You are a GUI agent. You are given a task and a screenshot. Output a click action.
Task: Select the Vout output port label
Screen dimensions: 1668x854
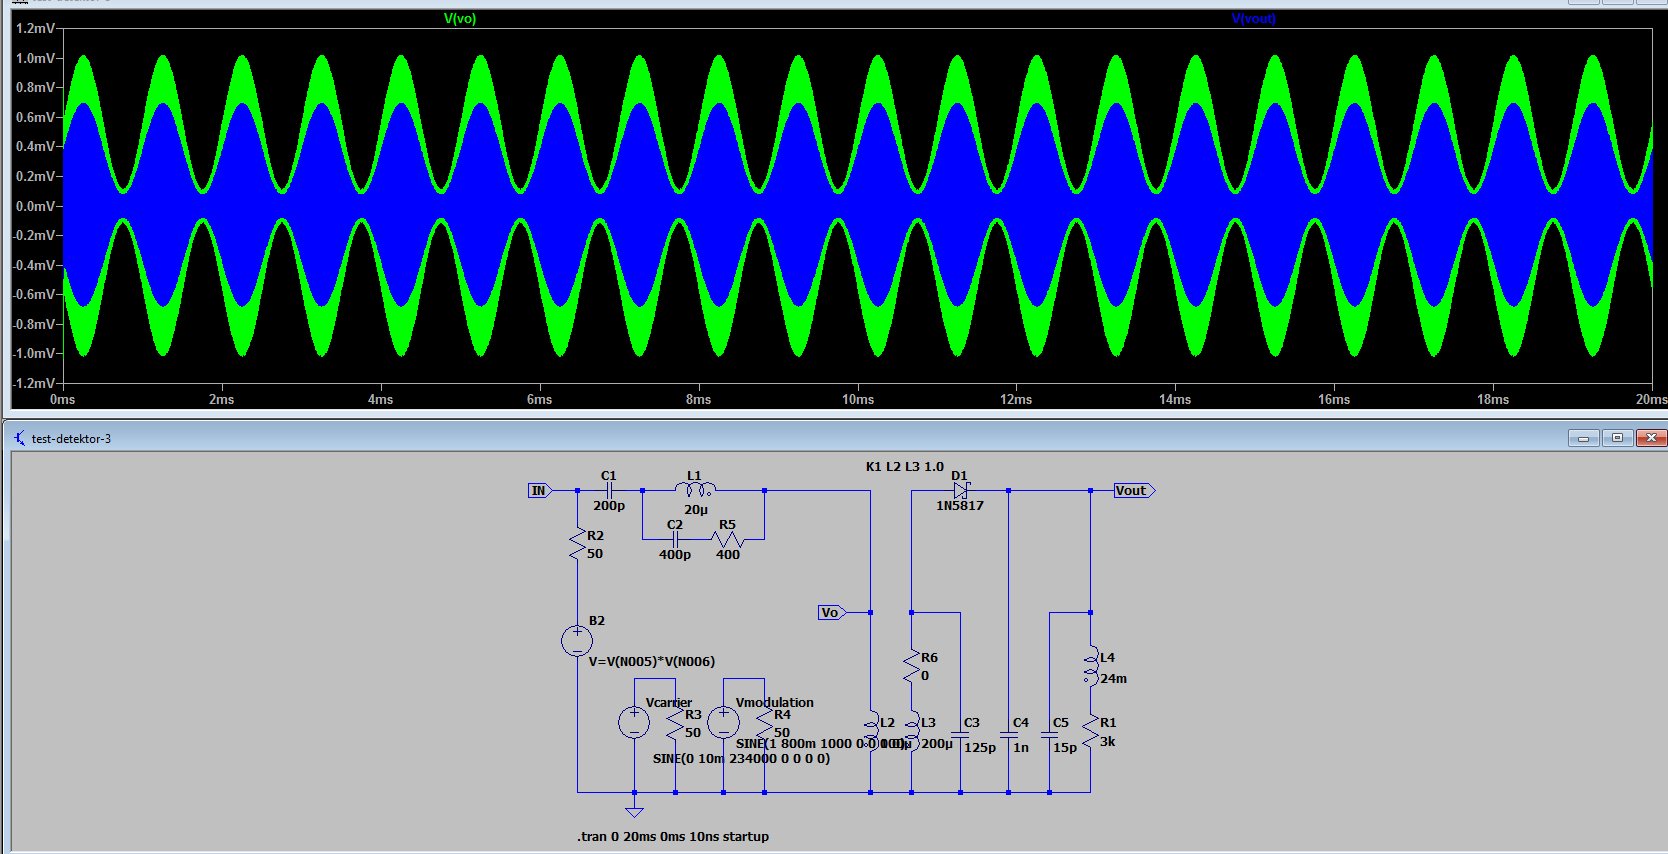(1134, 491)
